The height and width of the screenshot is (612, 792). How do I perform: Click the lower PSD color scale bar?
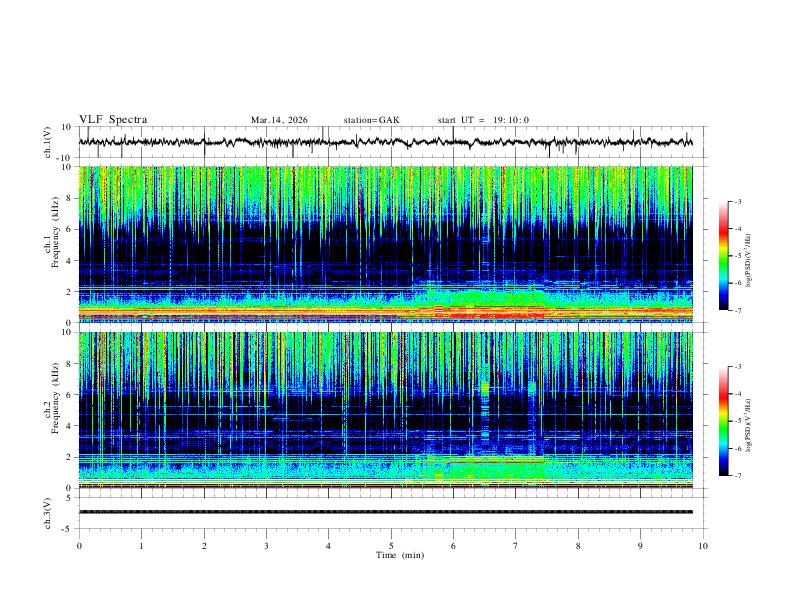723,421
